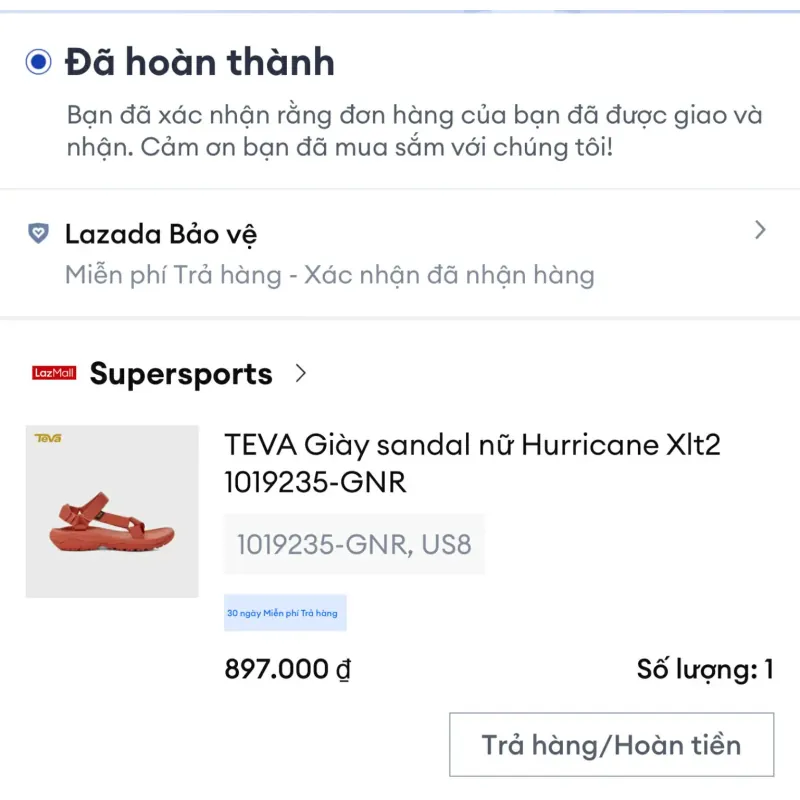Tap the blue shield beside Lazada Bảo vệ
The height and width of the screenshot is (800, 800).
click(38, 234)
